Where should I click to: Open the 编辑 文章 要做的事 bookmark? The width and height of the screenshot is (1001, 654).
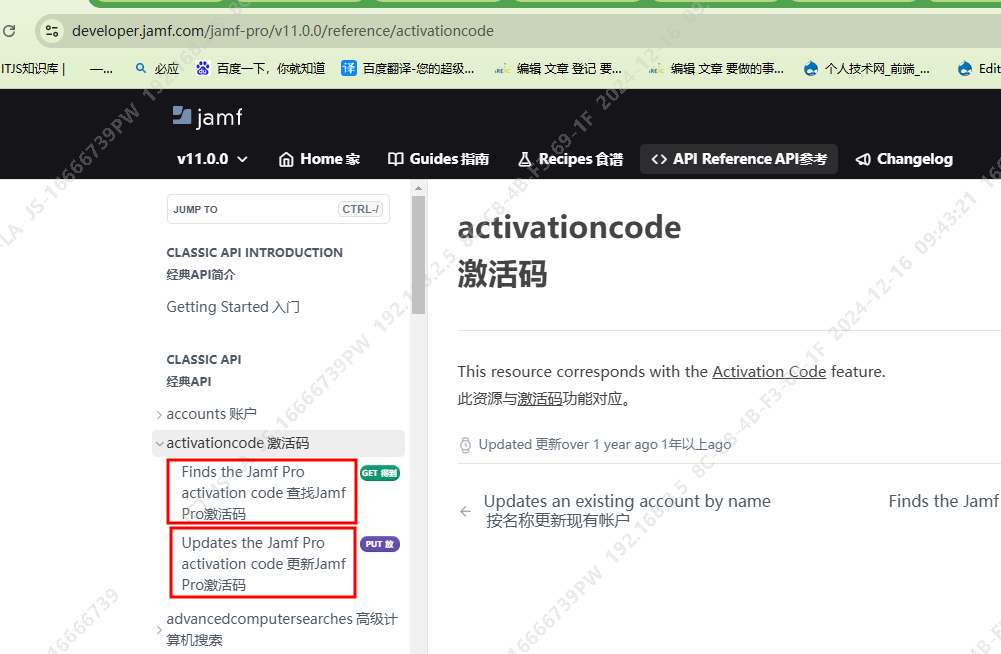pyautogui.click(x=717, y=68)
